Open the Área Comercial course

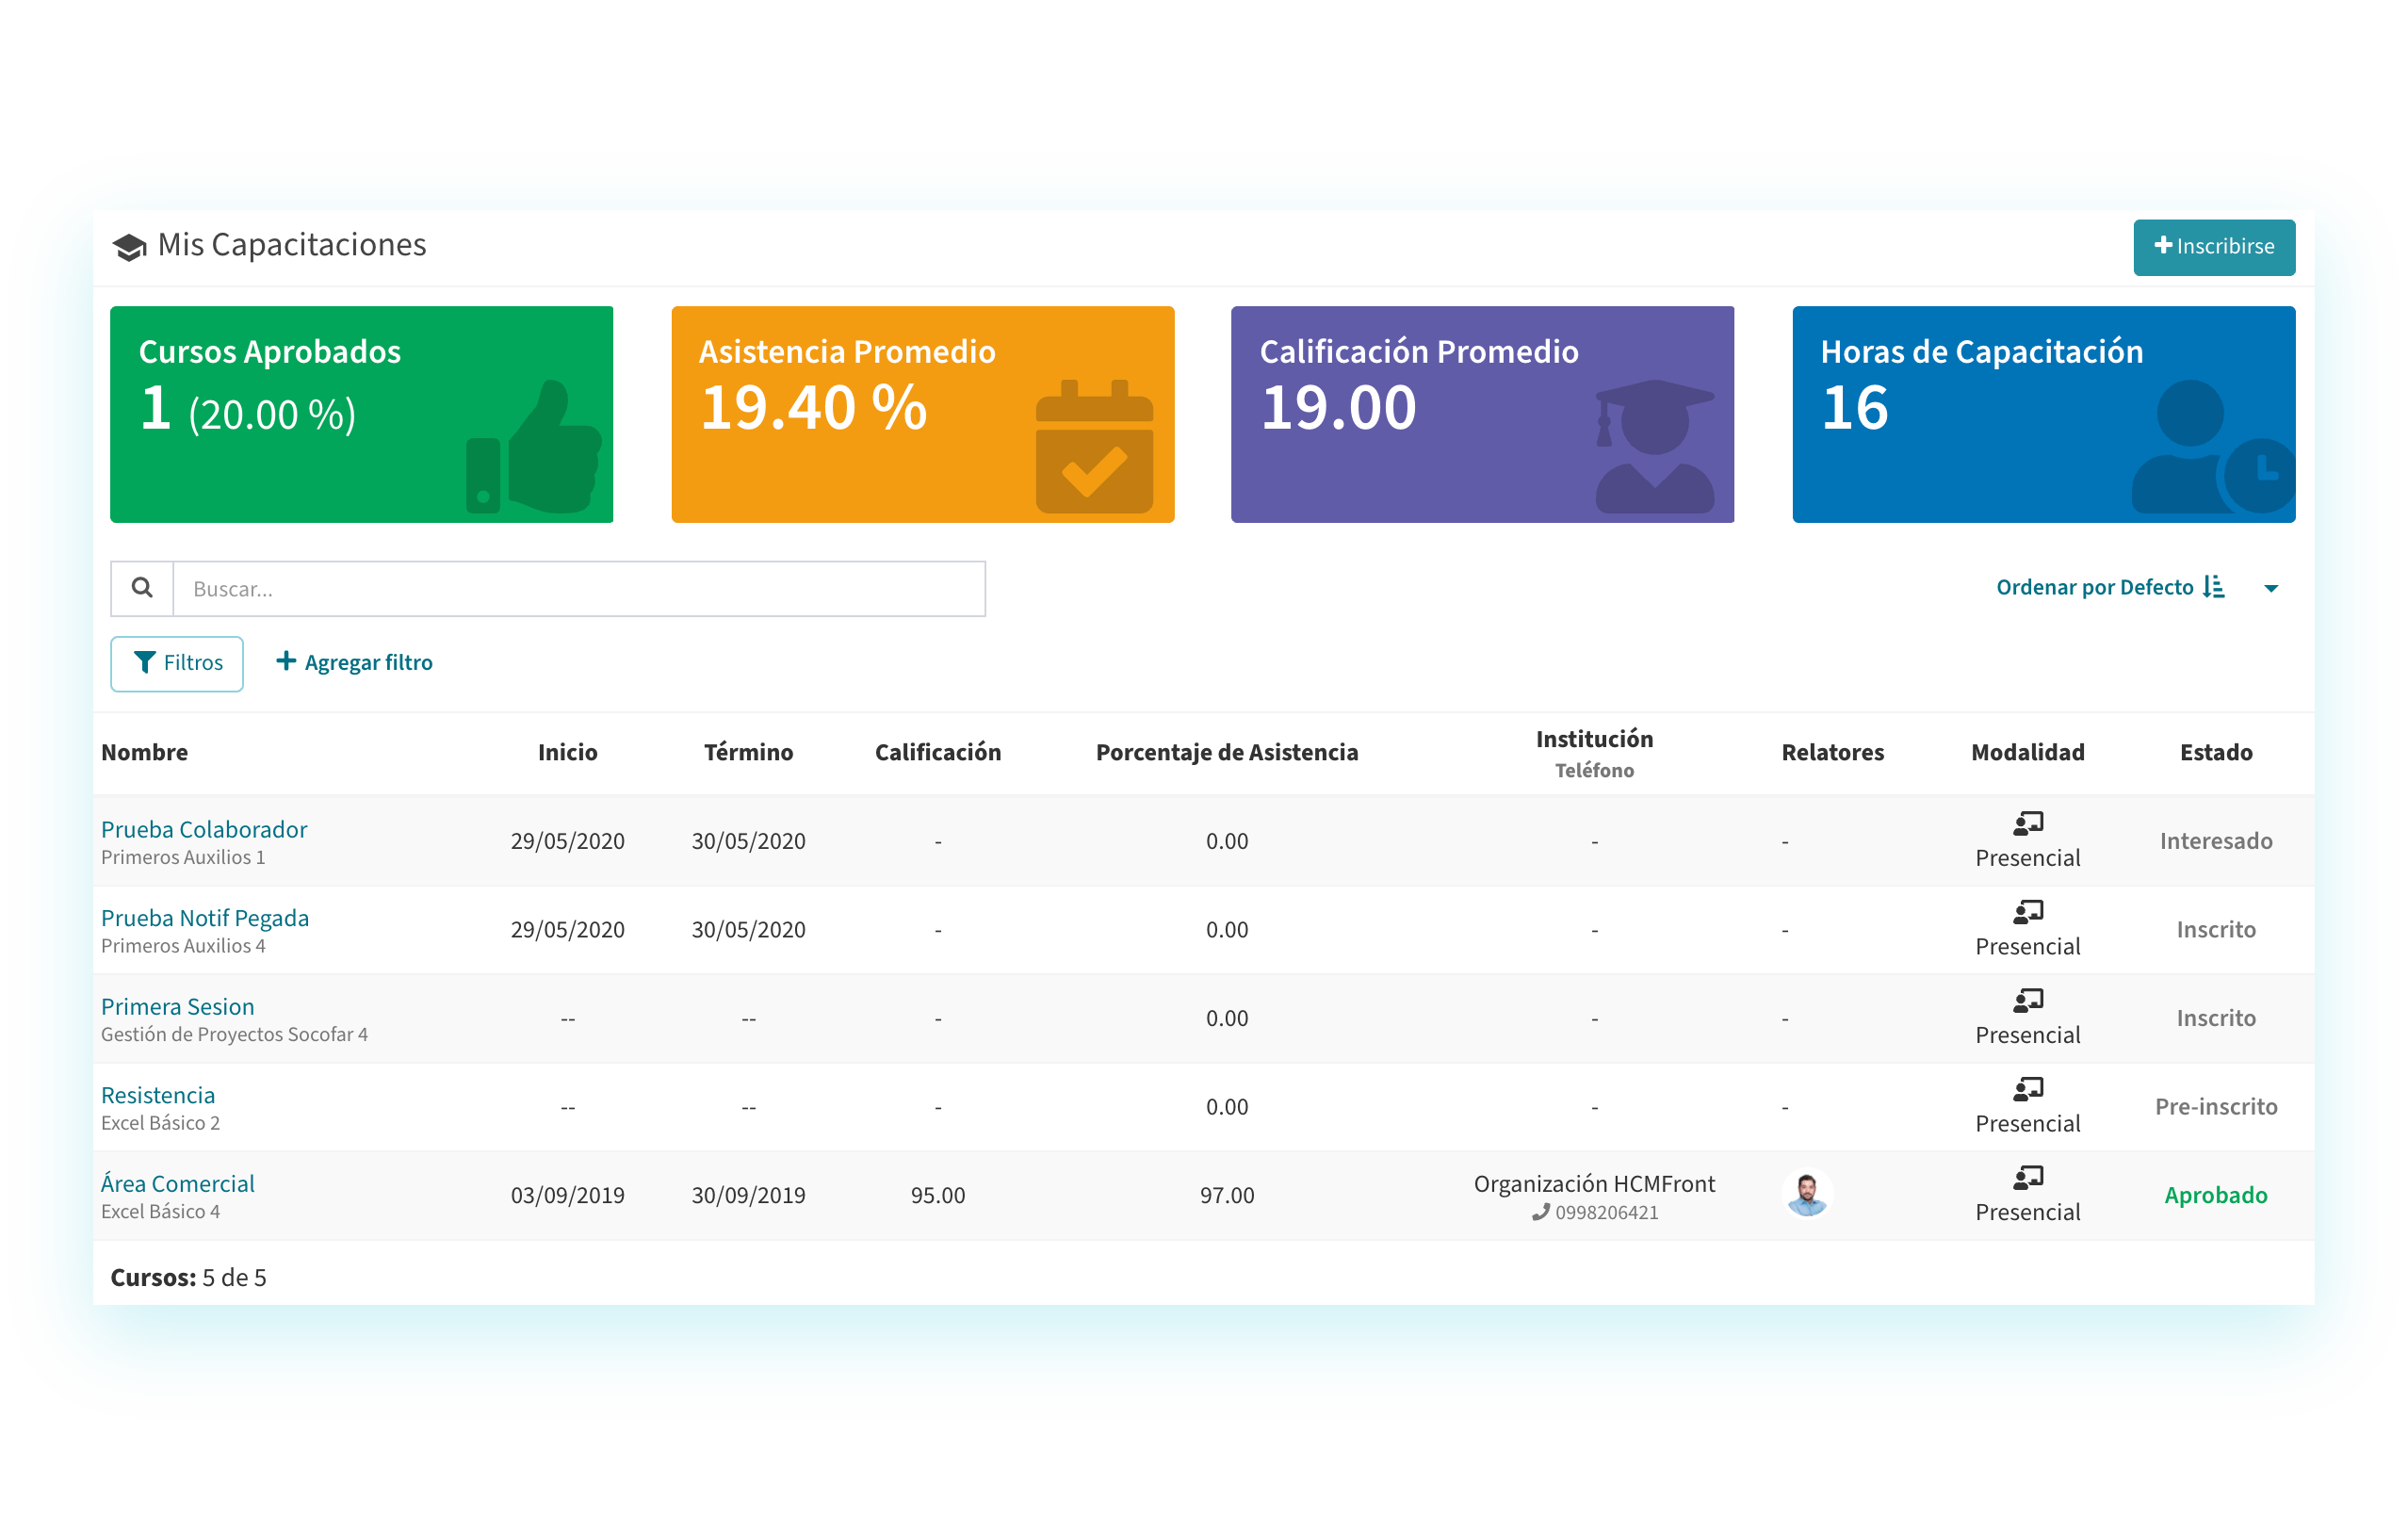[178, 1183]
